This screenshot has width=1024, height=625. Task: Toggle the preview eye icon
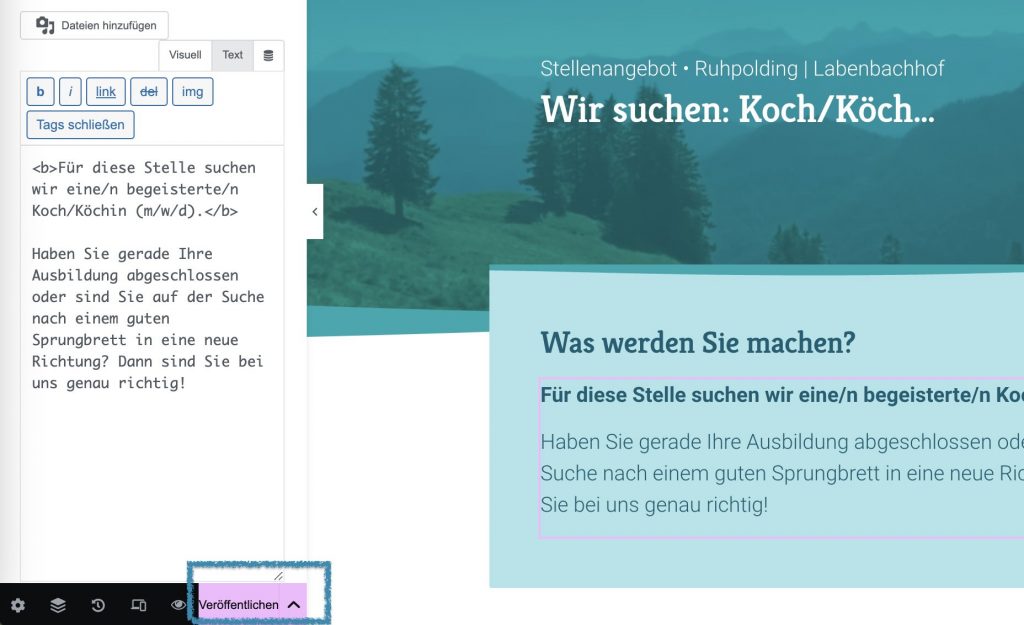point(178,605)
